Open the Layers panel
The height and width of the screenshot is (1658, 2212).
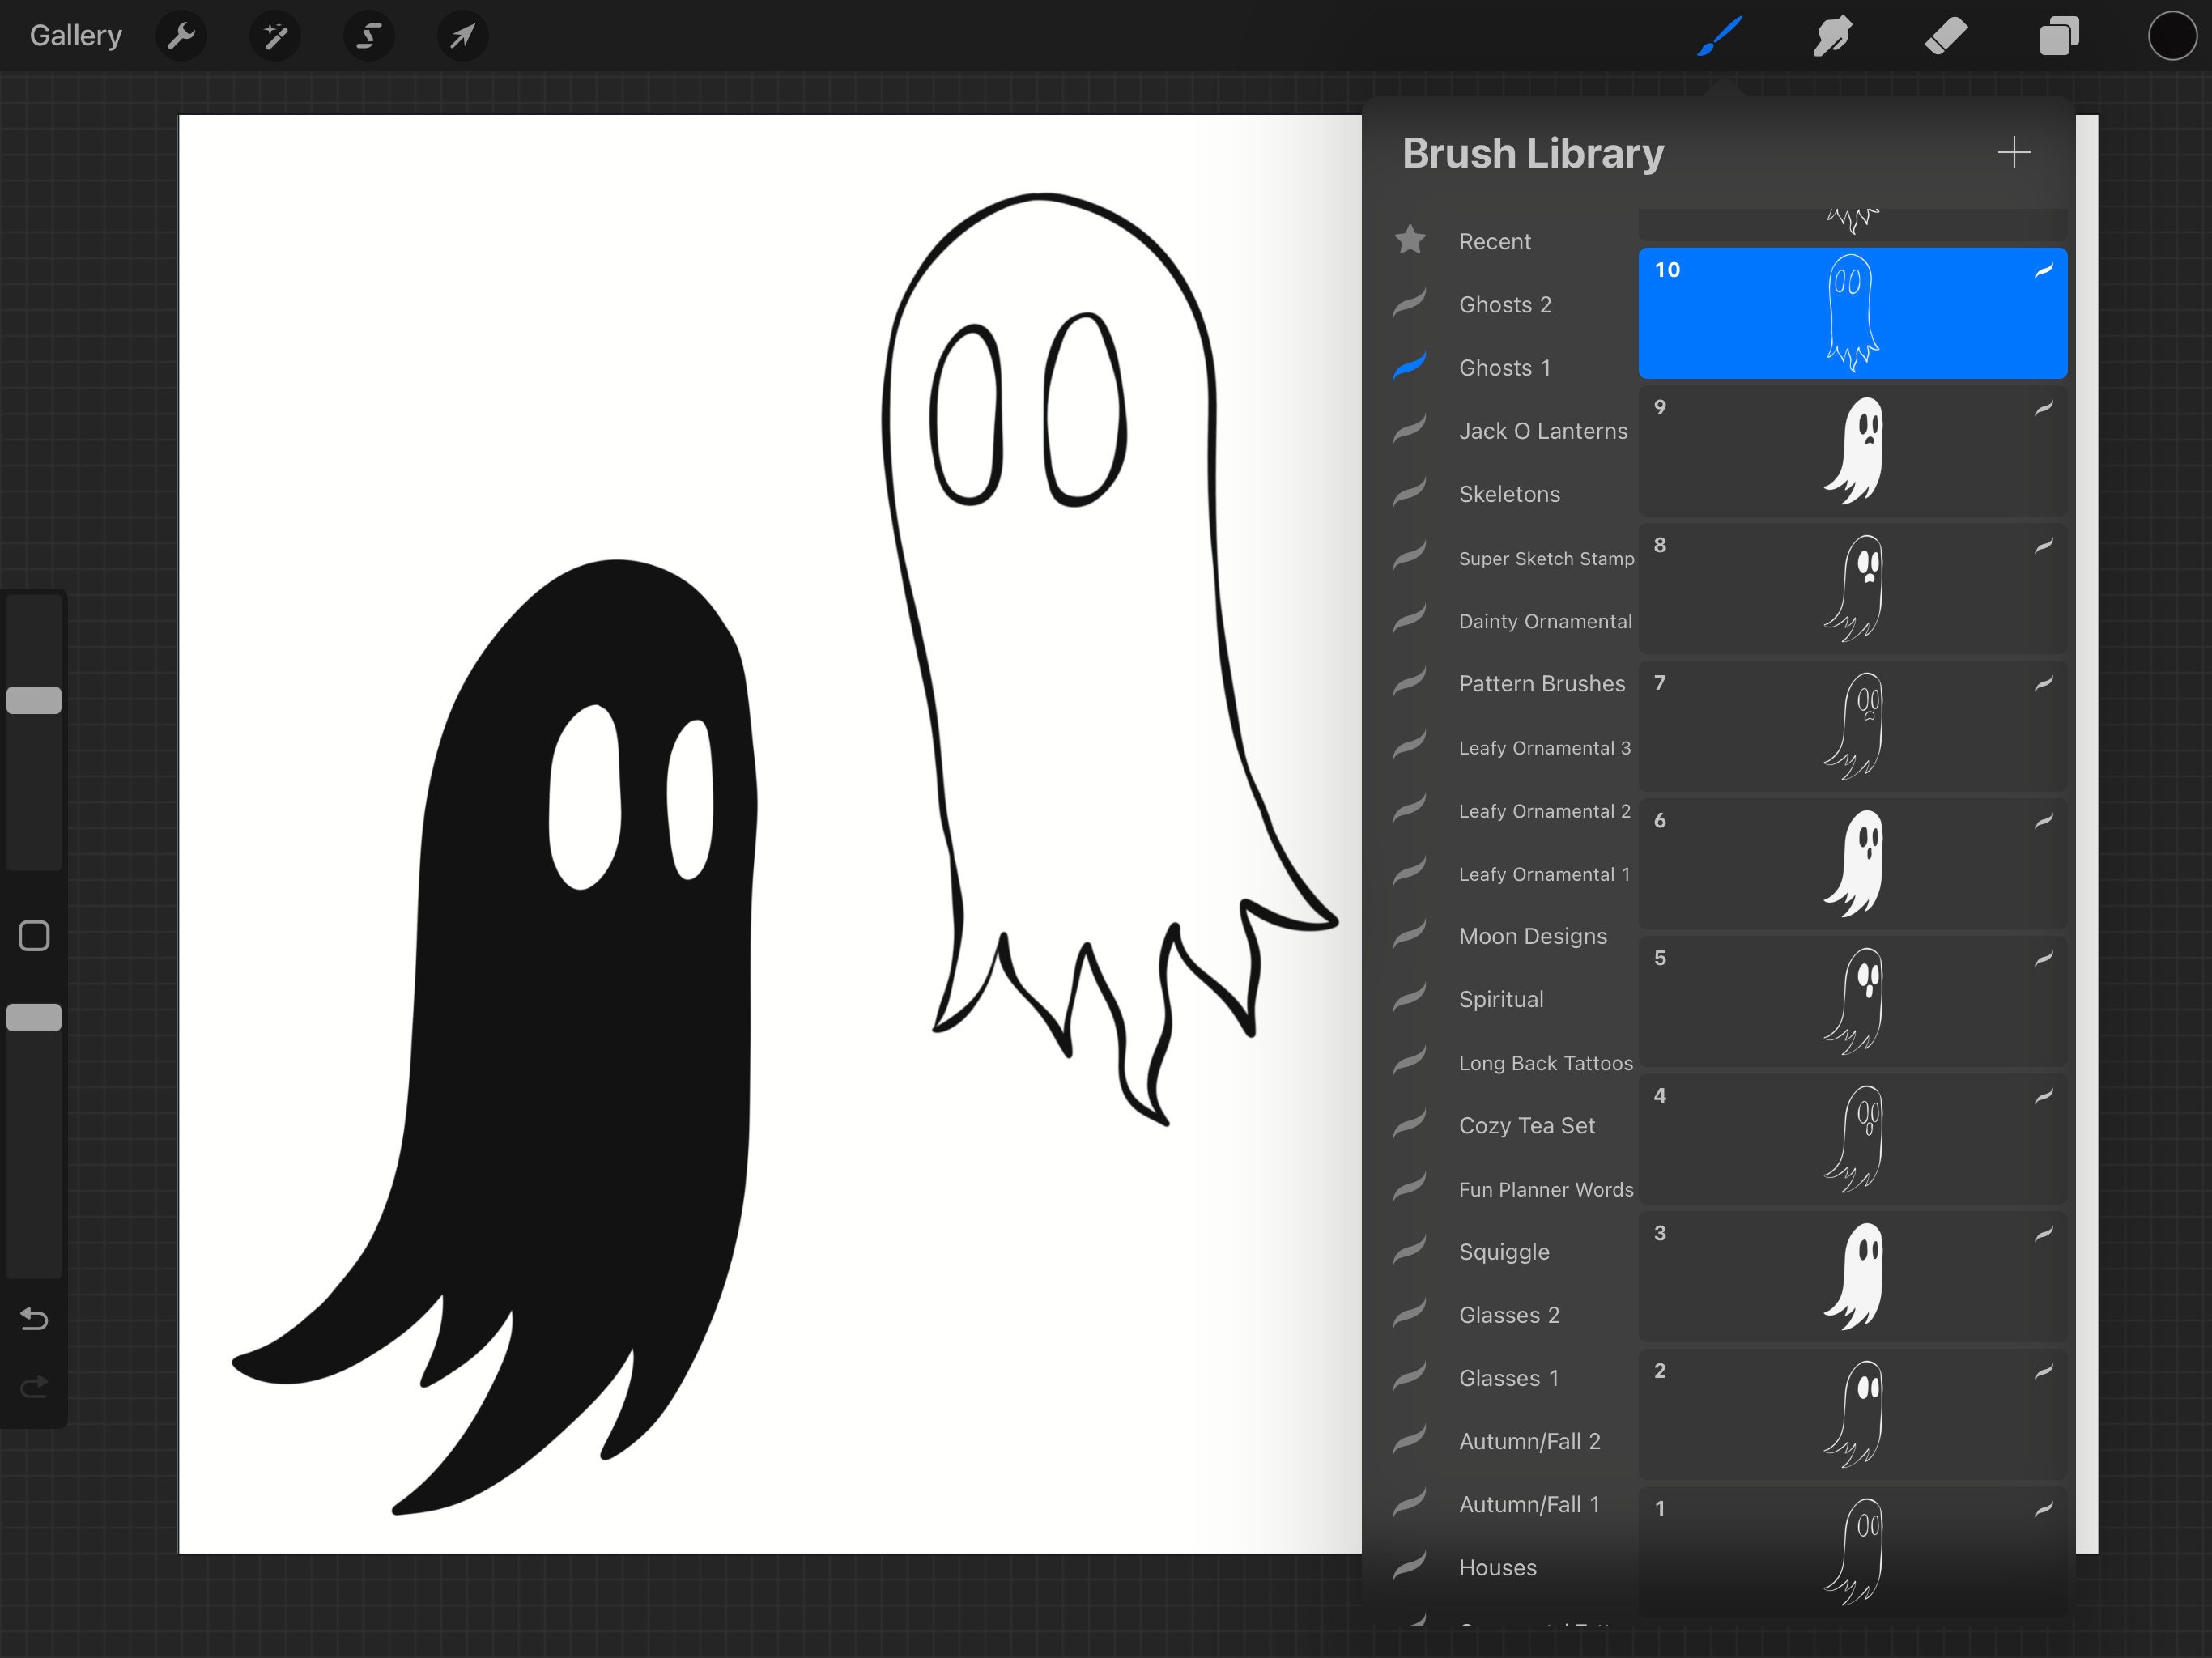(x=2060, y=36)
